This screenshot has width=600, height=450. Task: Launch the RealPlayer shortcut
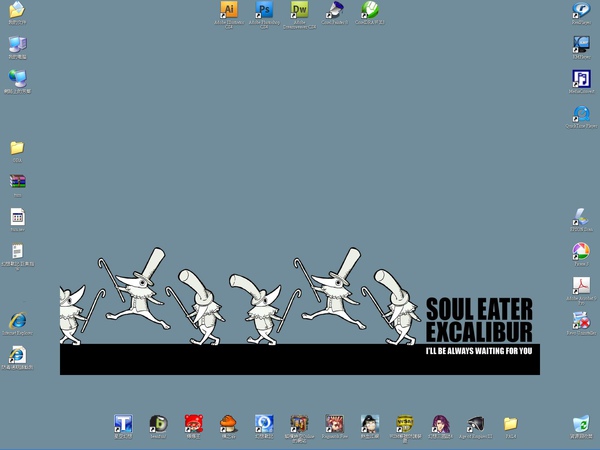[x=581, y=10]
